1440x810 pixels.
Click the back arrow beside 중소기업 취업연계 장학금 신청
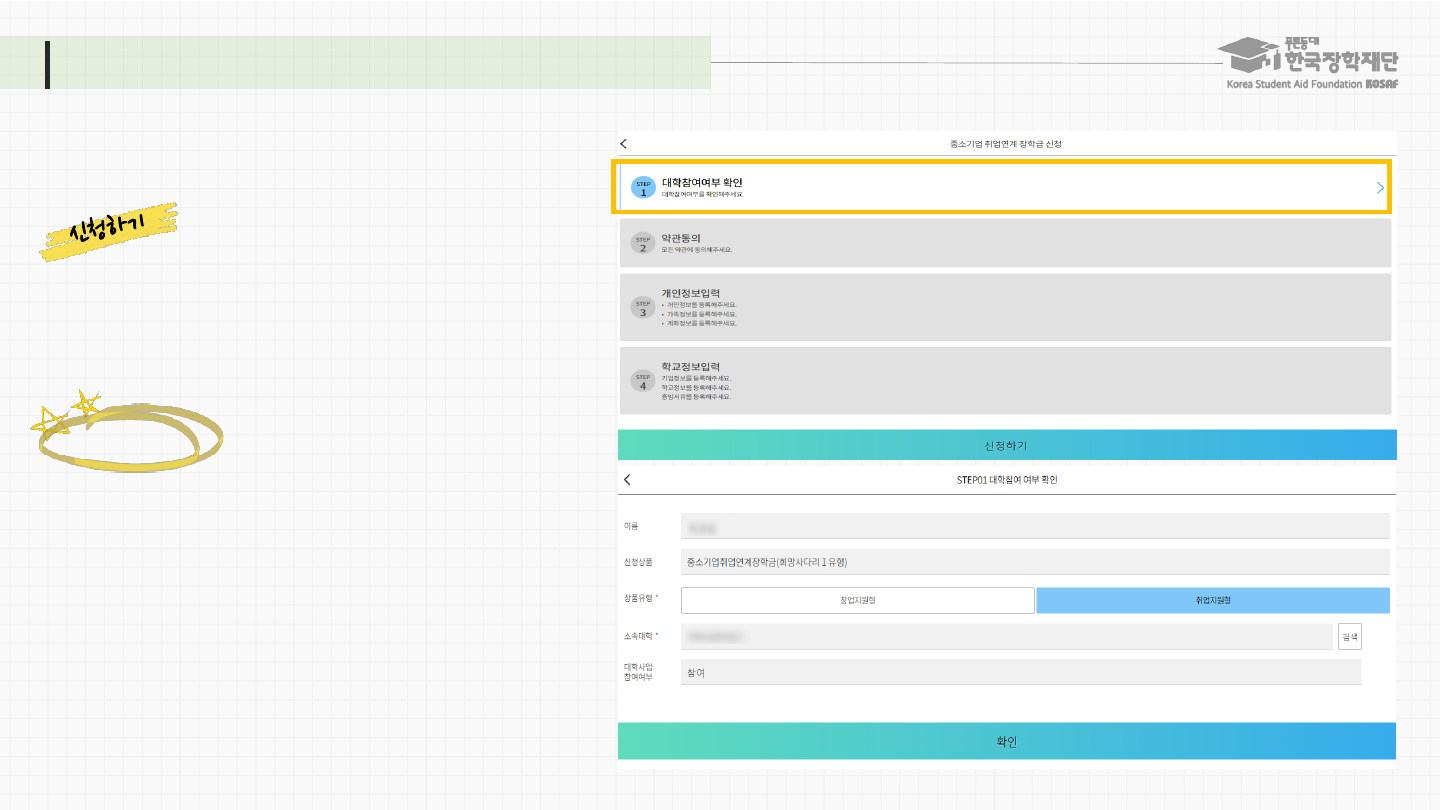624,144
